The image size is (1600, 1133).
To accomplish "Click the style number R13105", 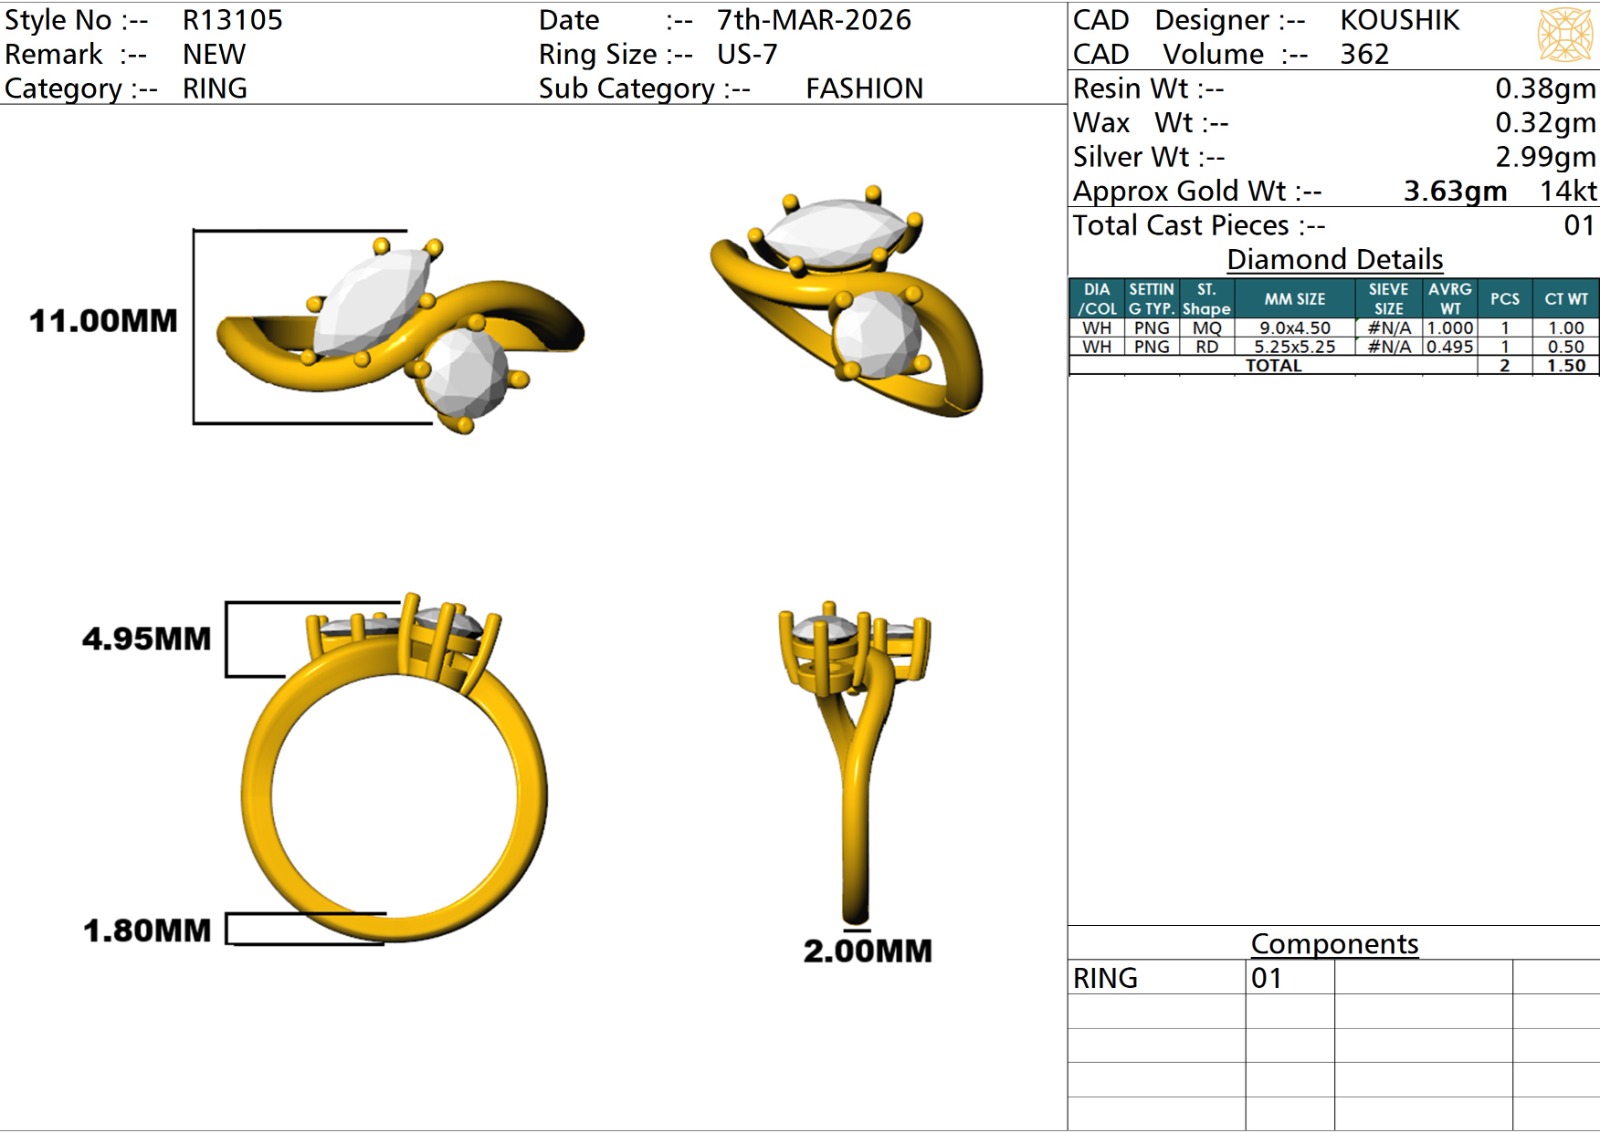I will point(232,20).
